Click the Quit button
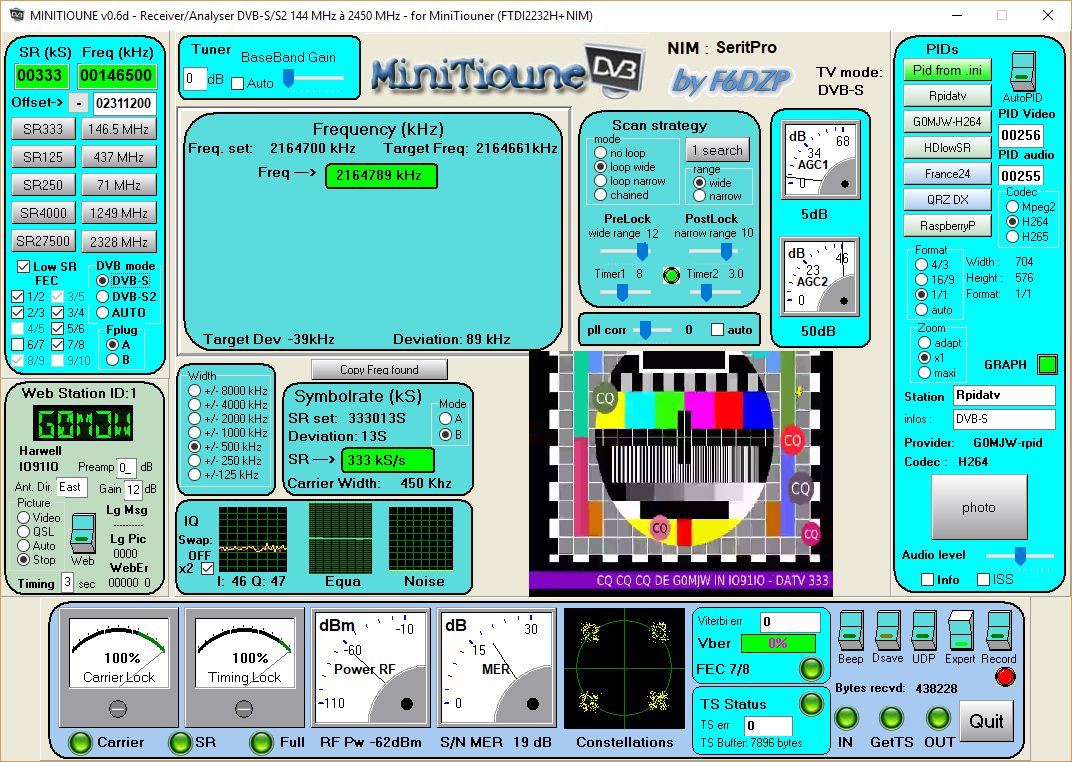This screenshot has width=1072, height=762. 986,722
